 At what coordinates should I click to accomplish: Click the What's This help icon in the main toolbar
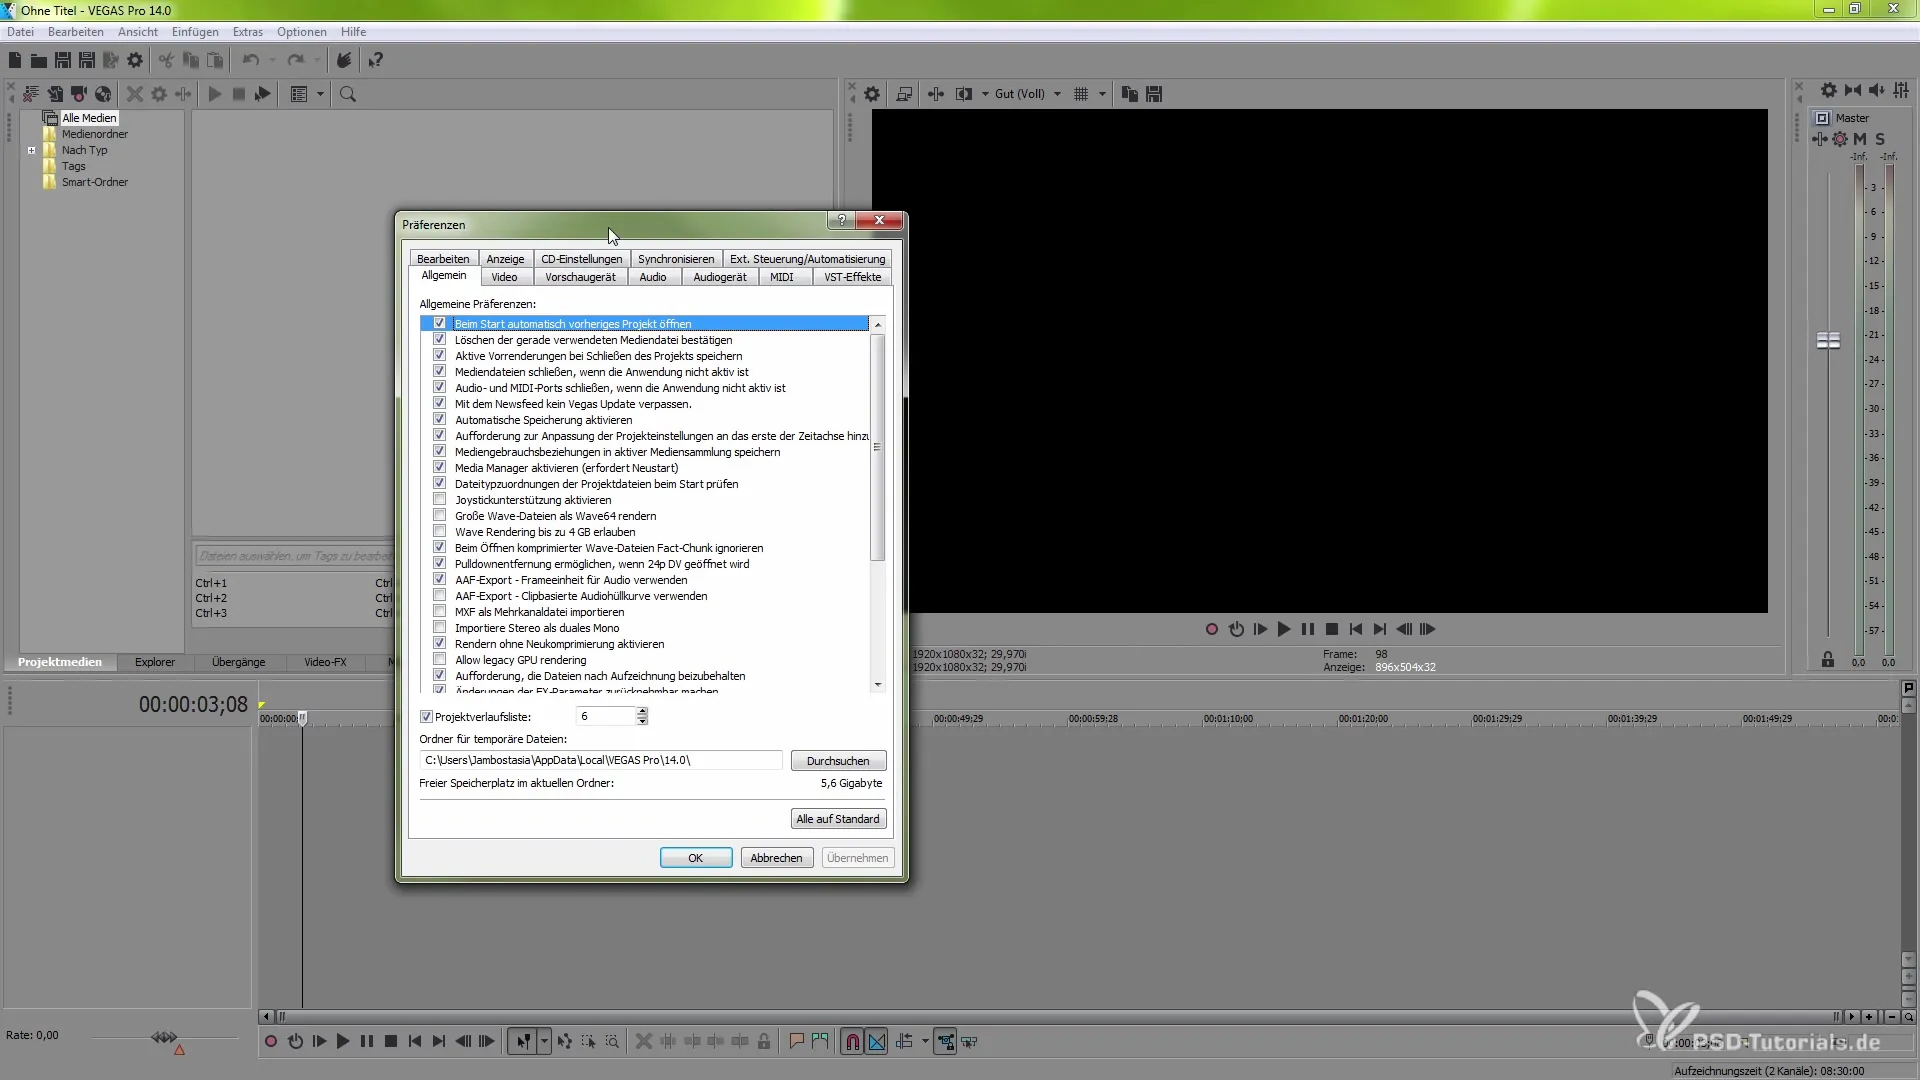(376, 60)
